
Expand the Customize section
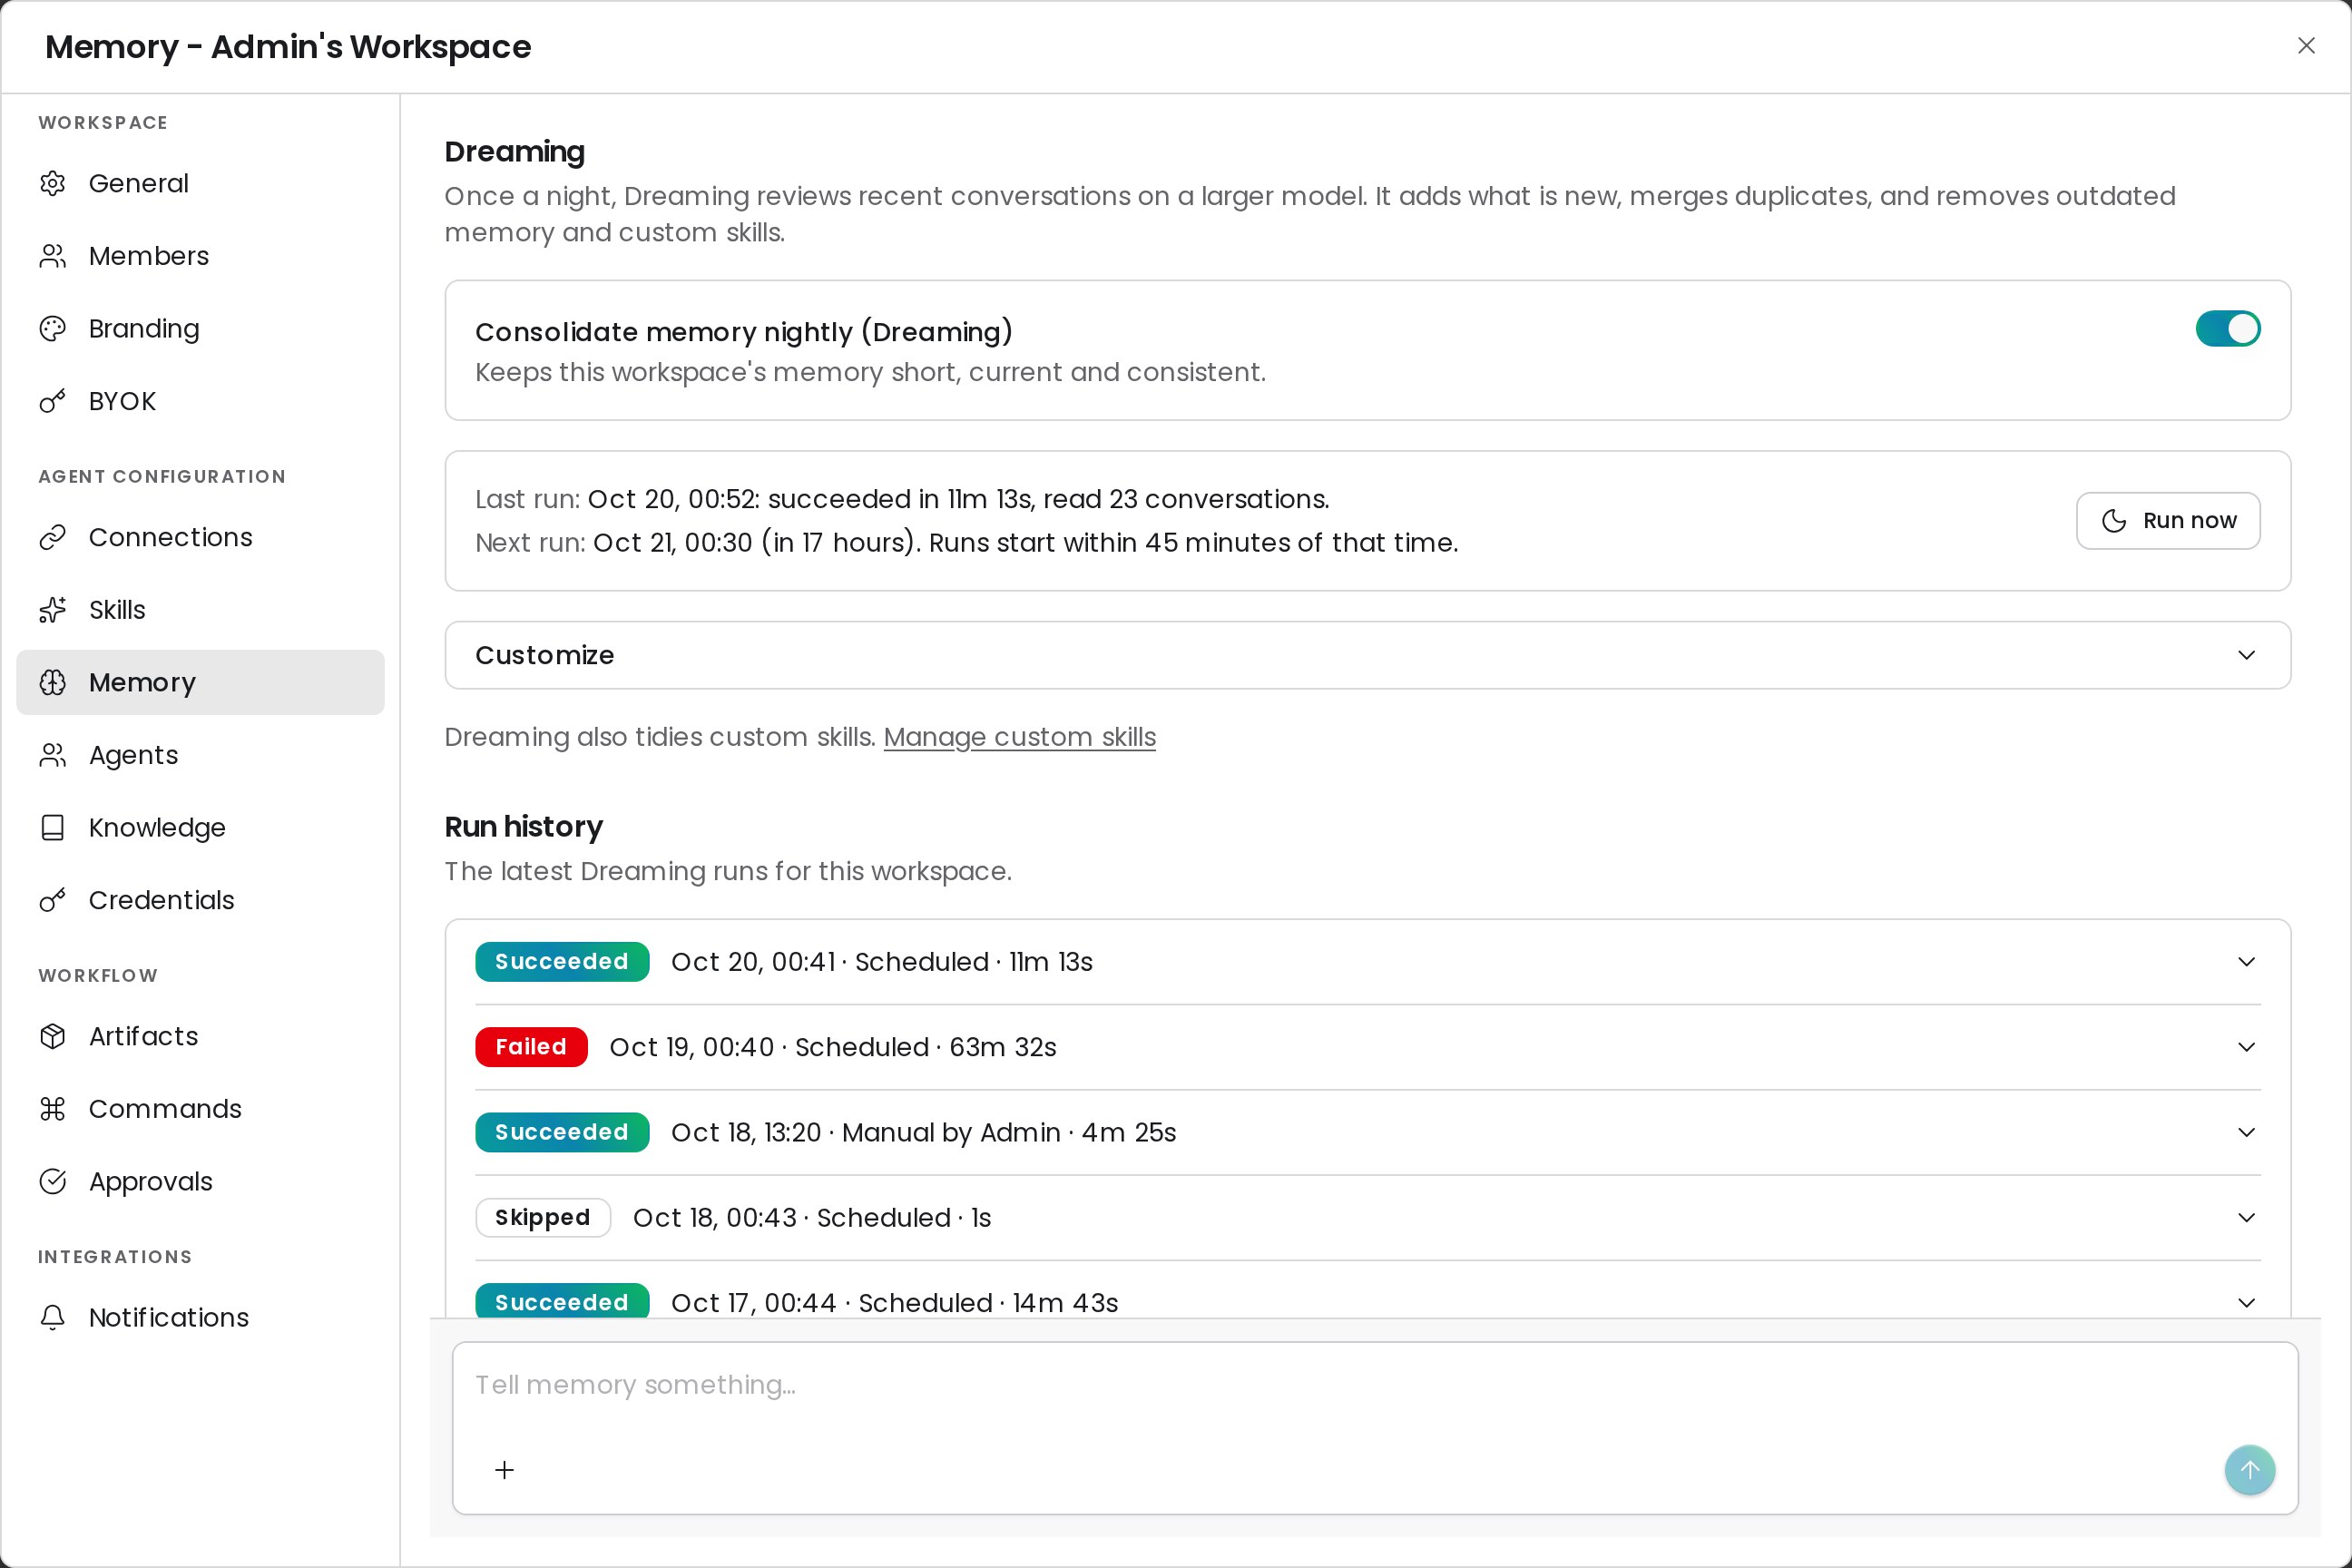(x=1367, y=655)
